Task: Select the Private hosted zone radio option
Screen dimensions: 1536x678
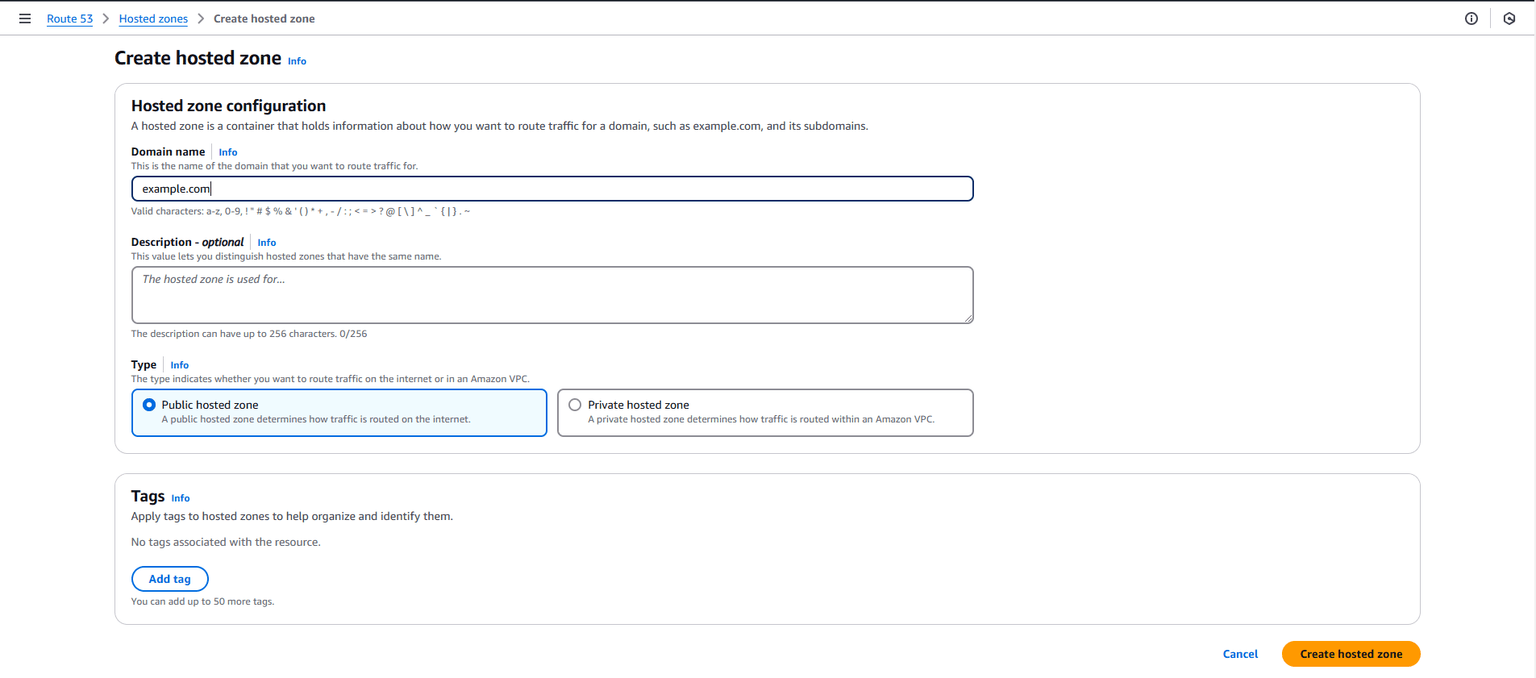Action: coord(575,405)
